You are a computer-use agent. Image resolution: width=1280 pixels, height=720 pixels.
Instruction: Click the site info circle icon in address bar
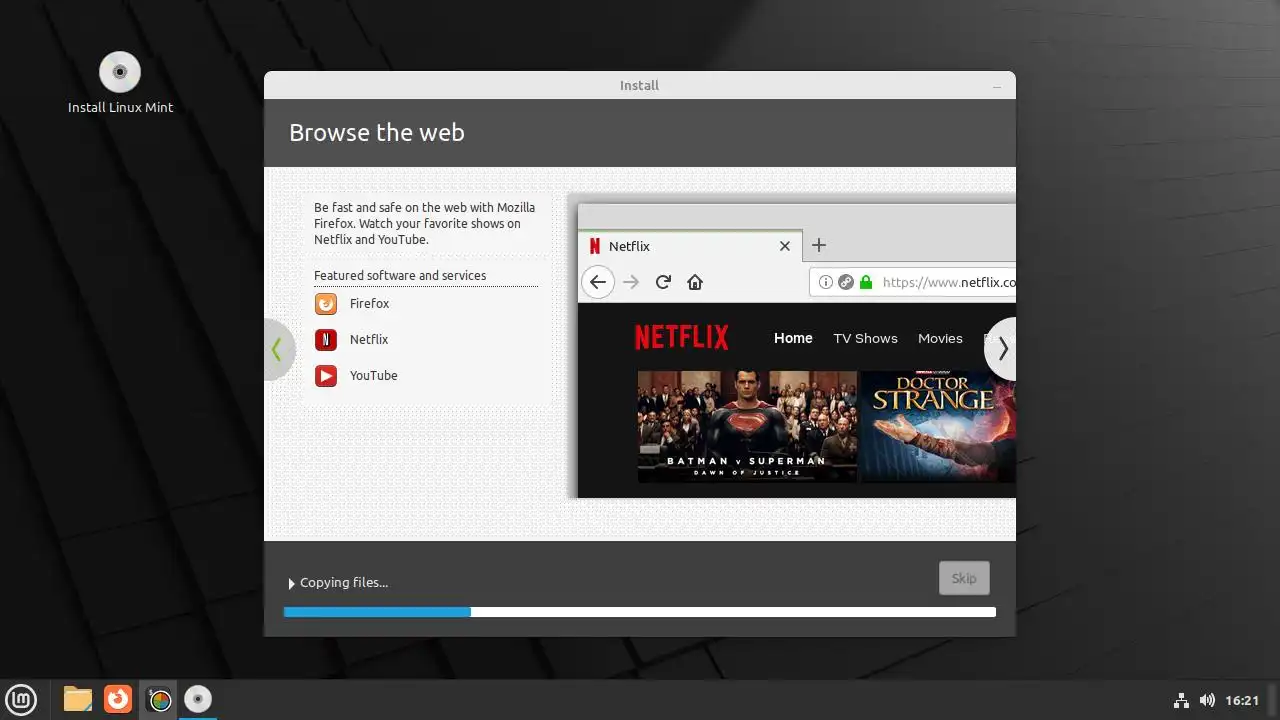[x=826, y=282]
